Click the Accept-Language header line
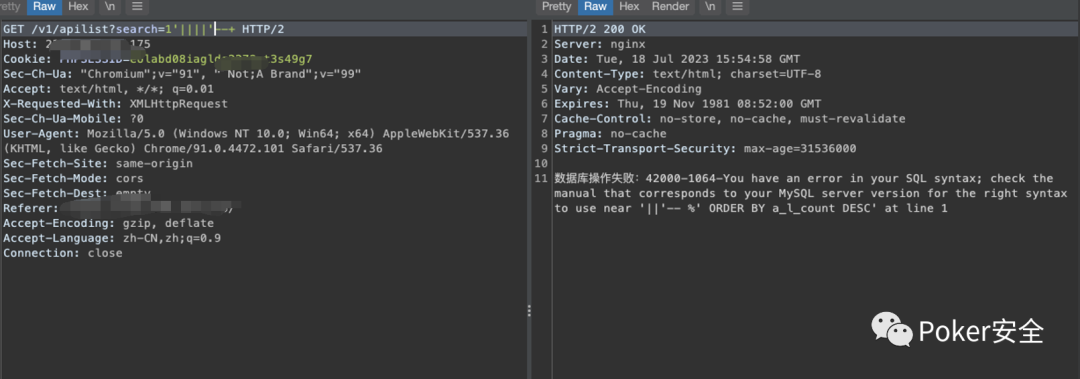Screen dimensions: 1080x379 [x=112, y=238]
